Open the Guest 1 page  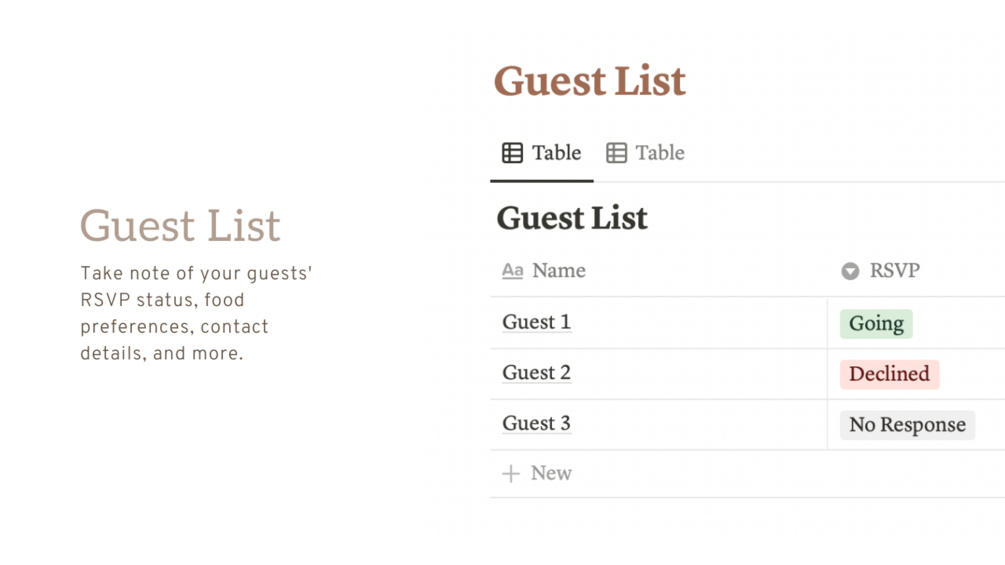coord(536,322)
